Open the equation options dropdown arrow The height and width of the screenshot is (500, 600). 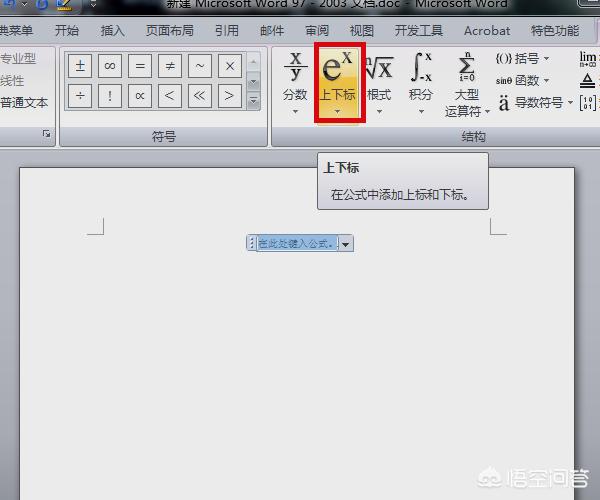[x=346, y=244]
